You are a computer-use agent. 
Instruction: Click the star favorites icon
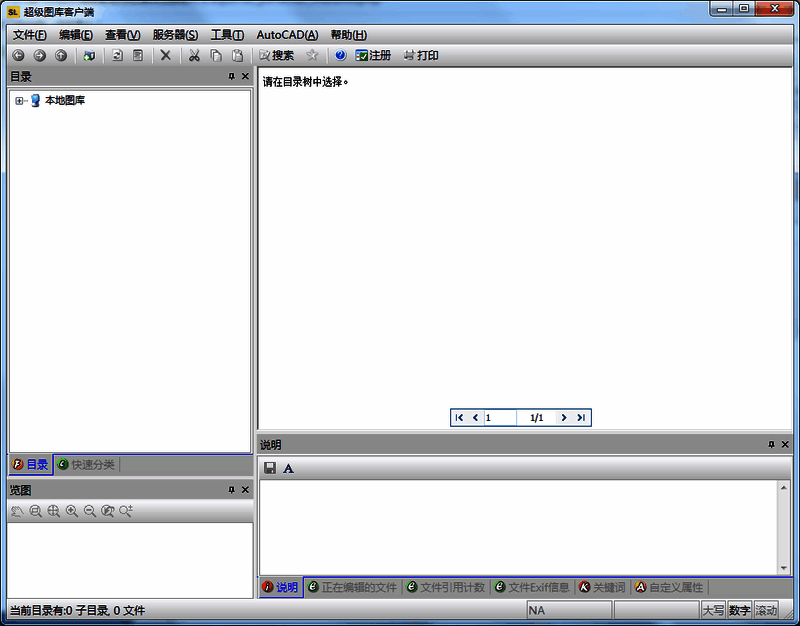[313, 55]
